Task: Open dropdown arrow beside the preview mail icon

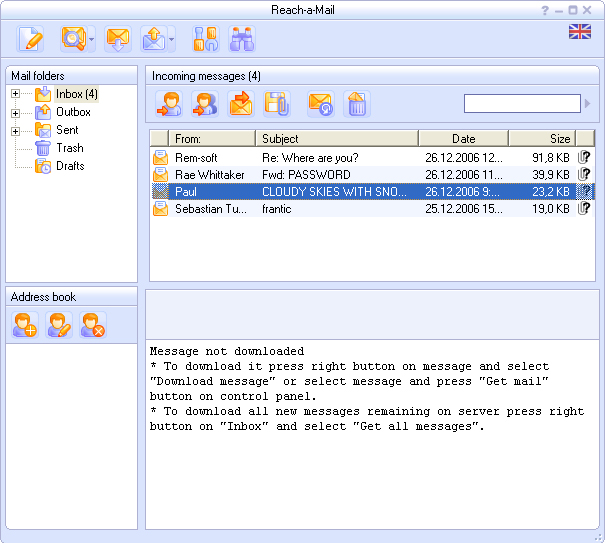Action: [x=92, y=41]
